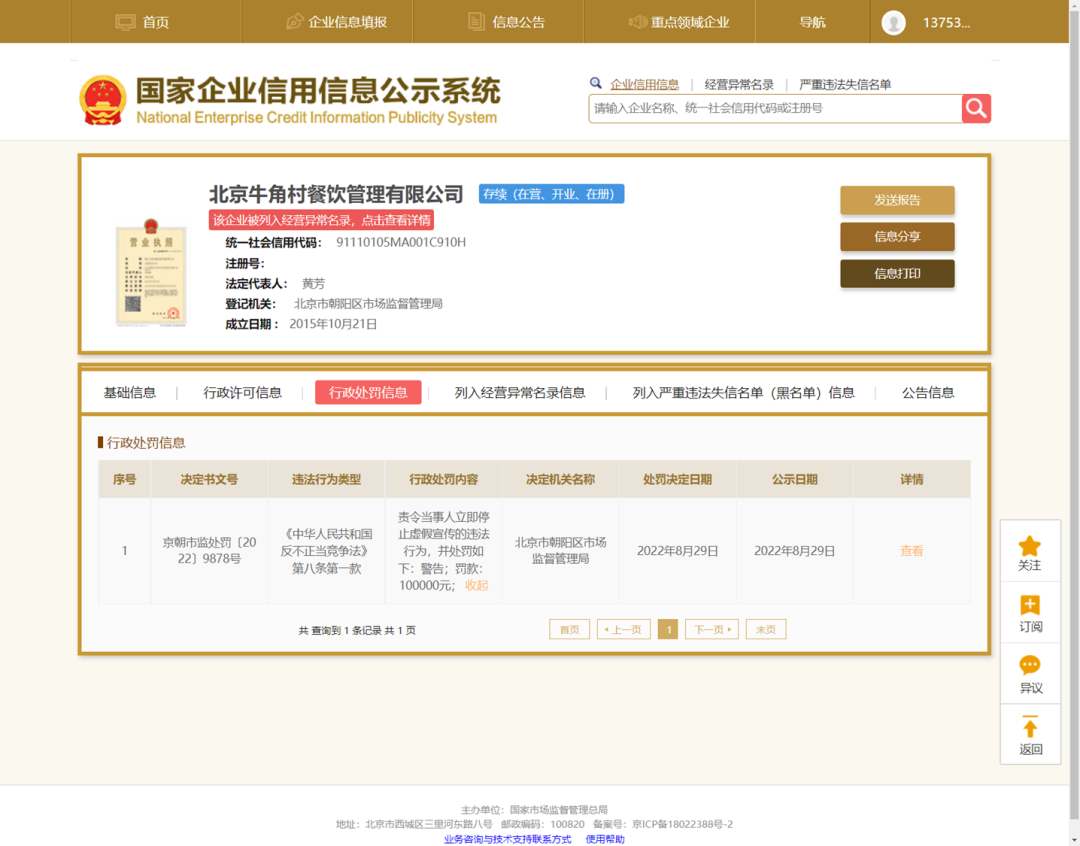Switch to the 基础信息 tab
Screen dimensions: 1080x846
(130, 393)
